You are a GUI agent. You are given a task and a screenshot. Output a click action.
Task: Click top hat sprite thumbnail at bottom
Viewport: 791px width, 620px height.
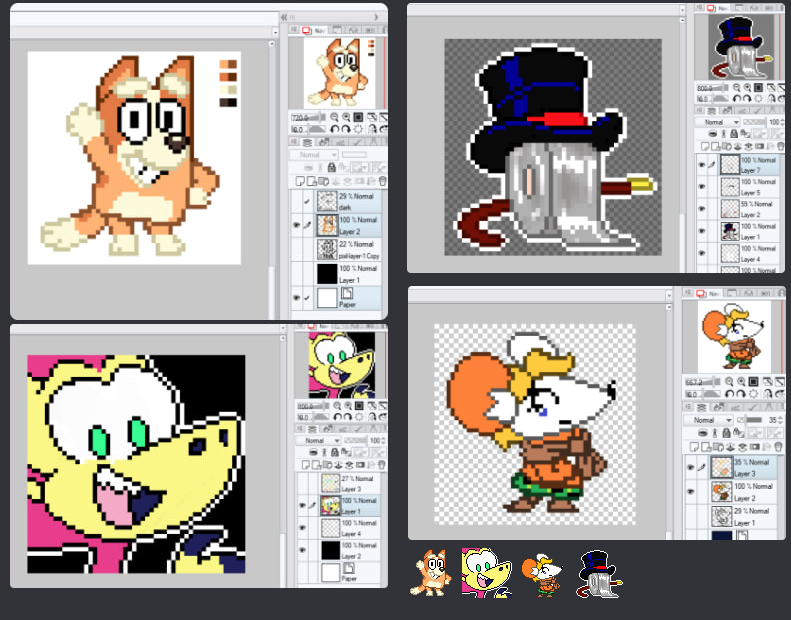(x=599, y=574)
